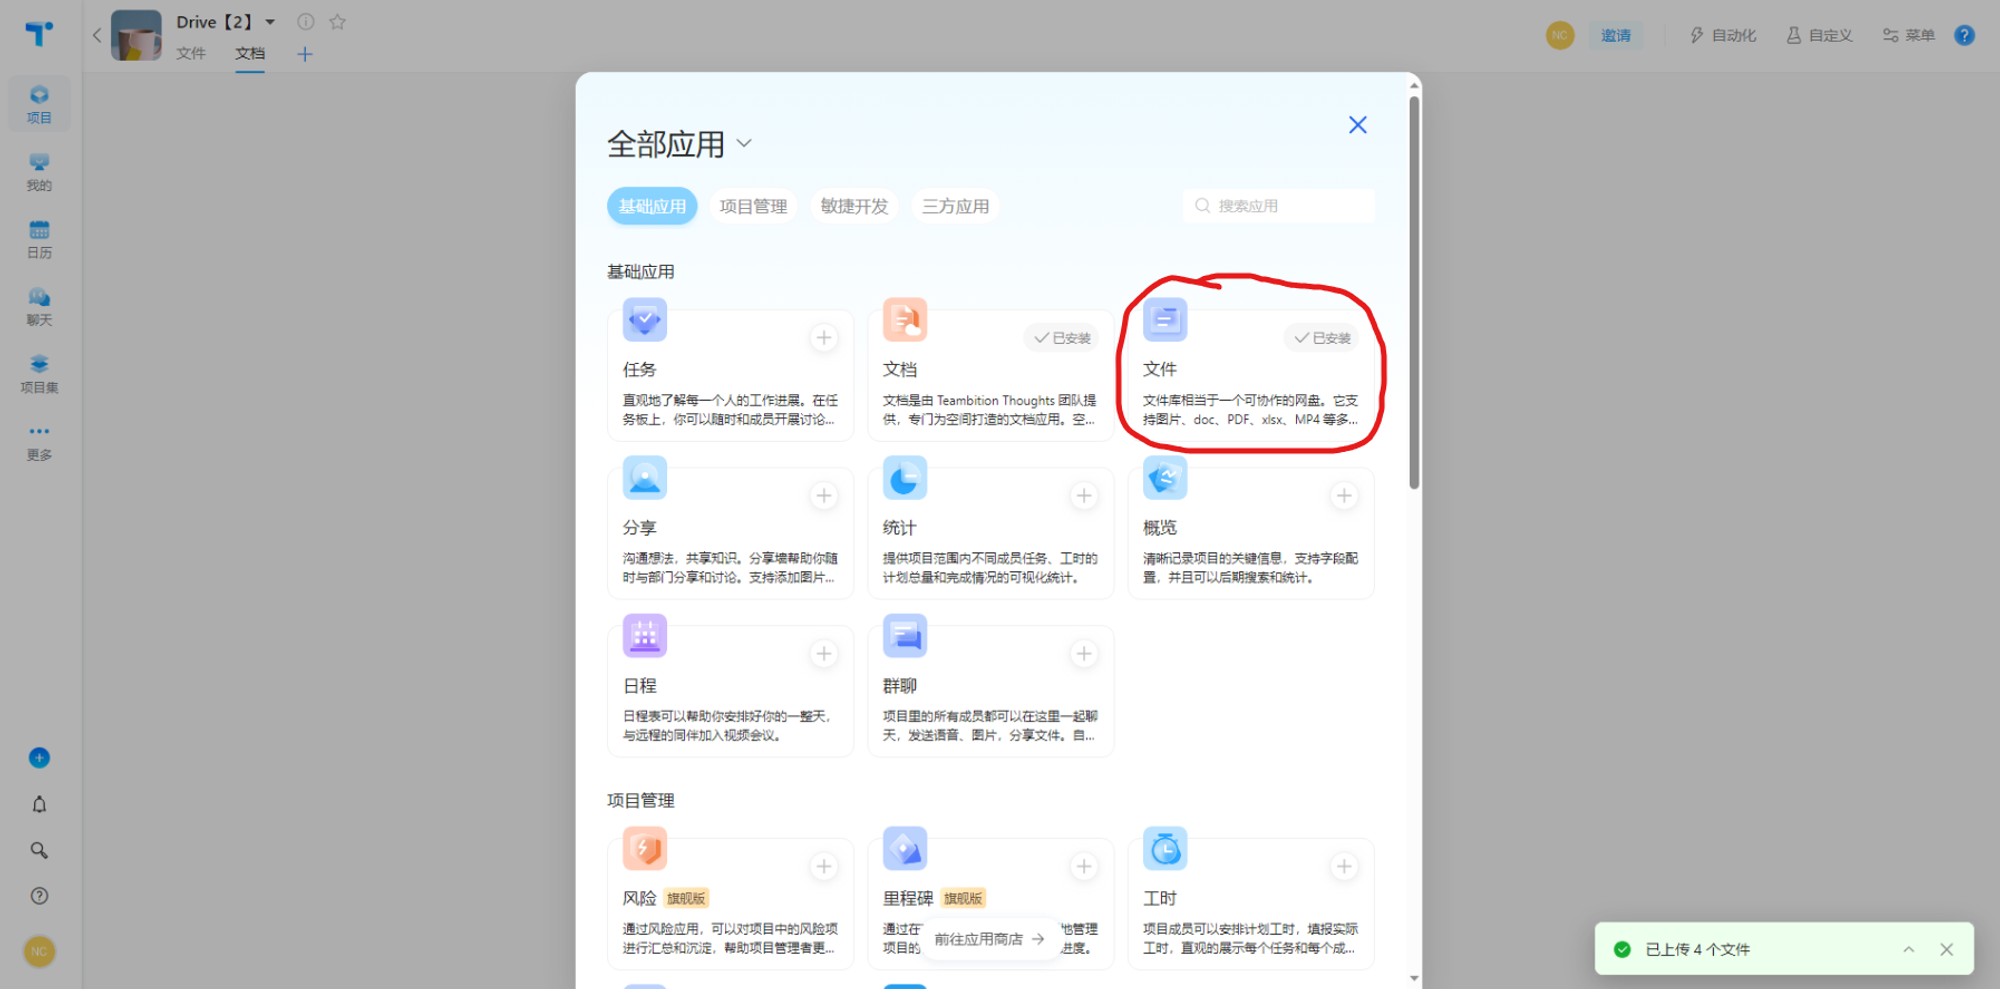Open the 日历 calendar sidebar icon

point(39,239)
